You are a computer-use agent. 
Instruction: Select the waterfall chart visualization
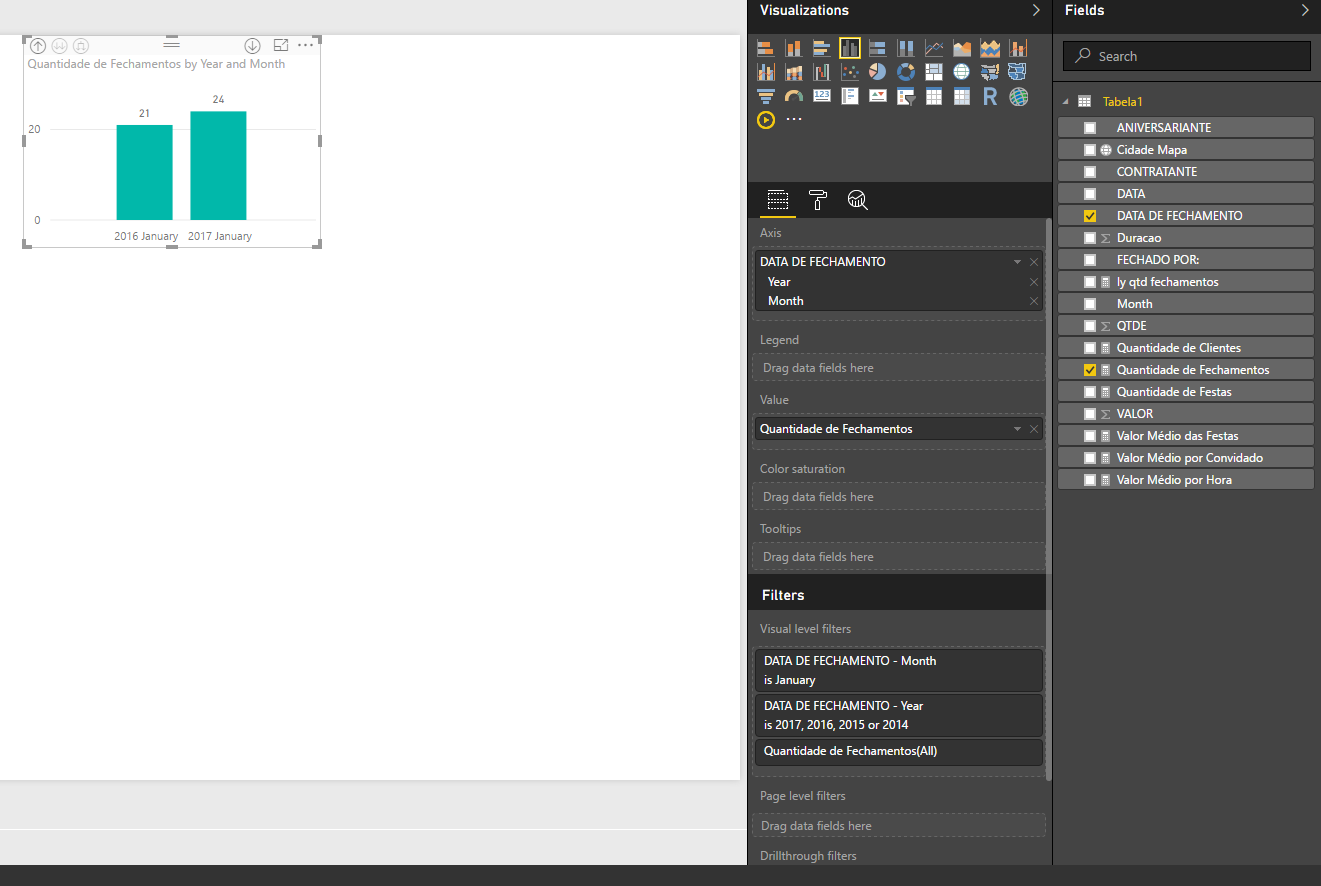[x=822, y=72]
